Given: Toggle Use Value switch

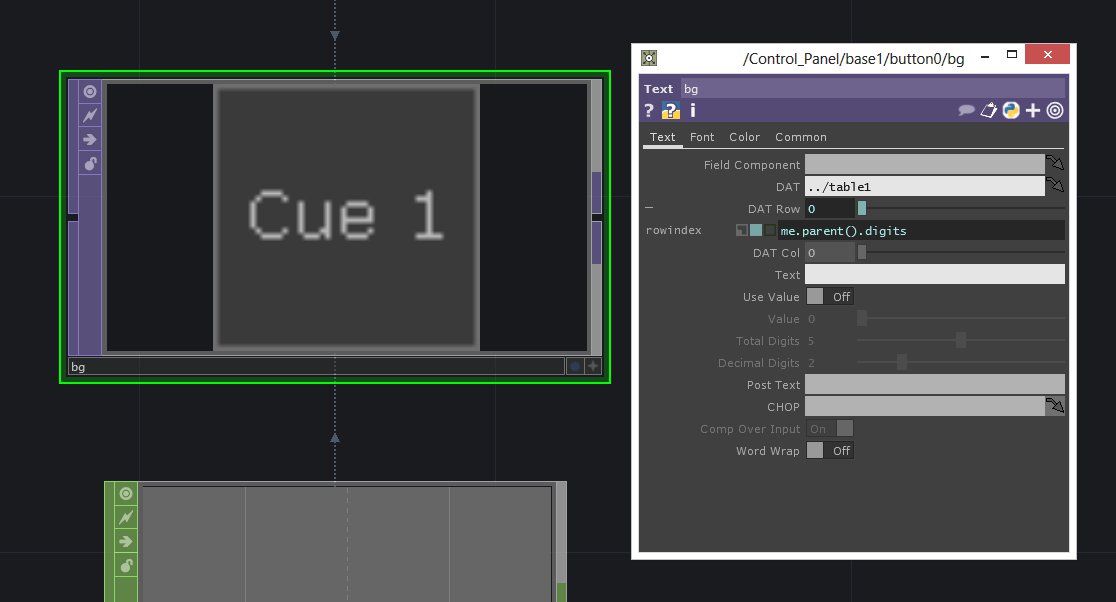Looking at the screenshot, I should 829,297.
